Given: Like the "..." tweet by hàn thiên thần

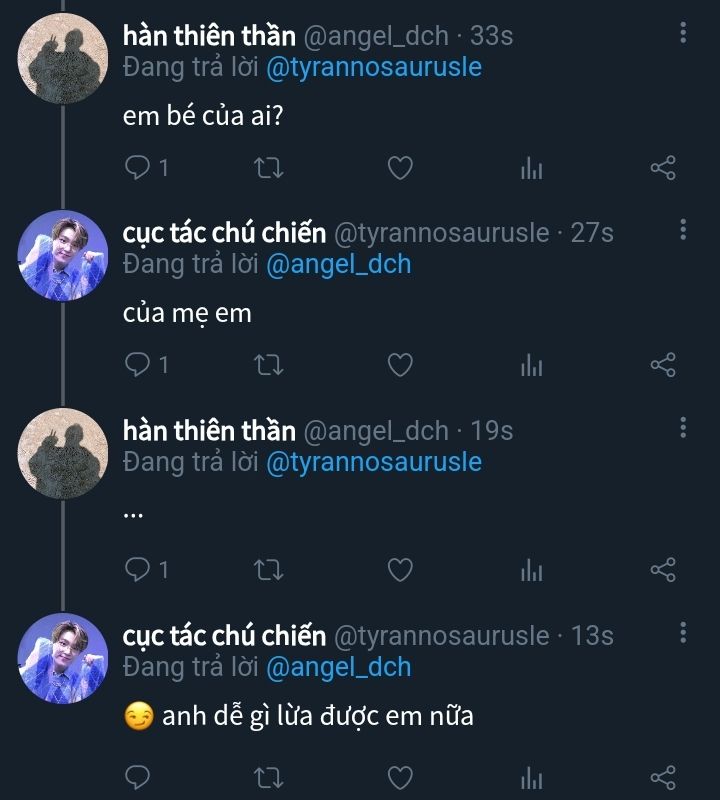Looking at the screenshot, I should [x=400, y=570].
